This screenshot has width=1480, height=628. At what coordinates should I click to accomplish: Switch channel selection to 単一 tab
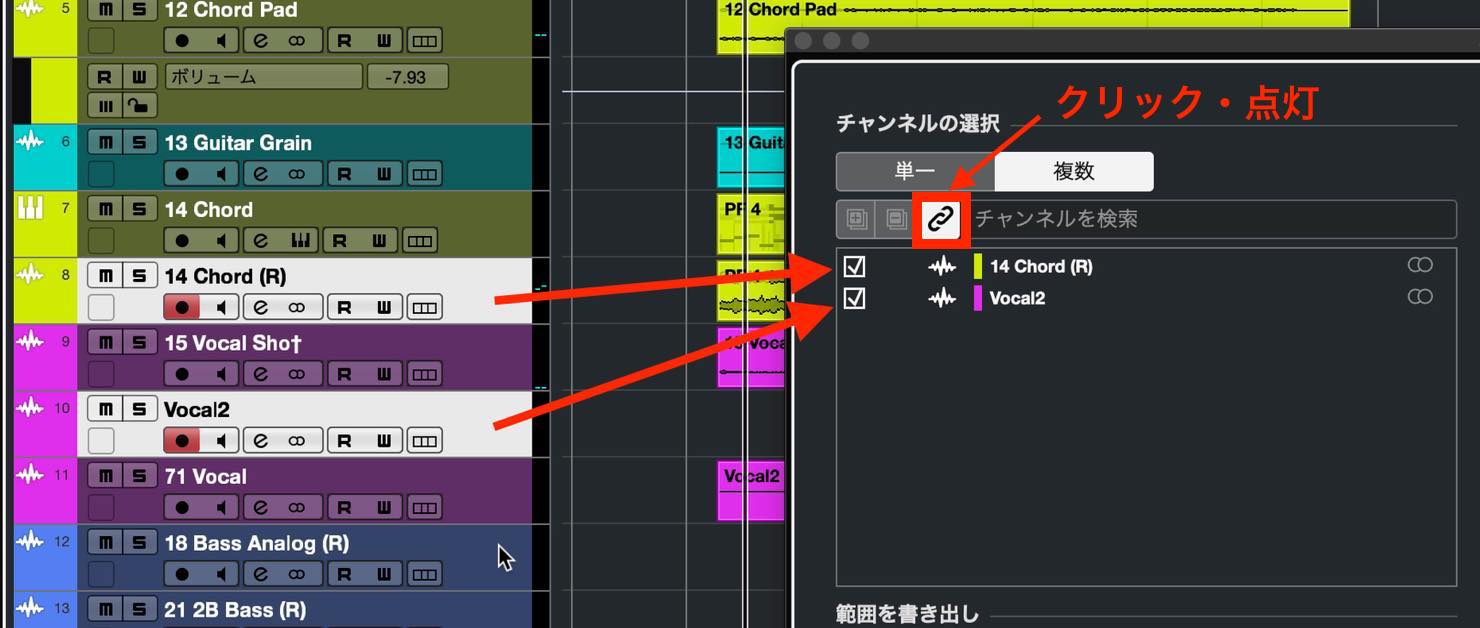point(915,171)
